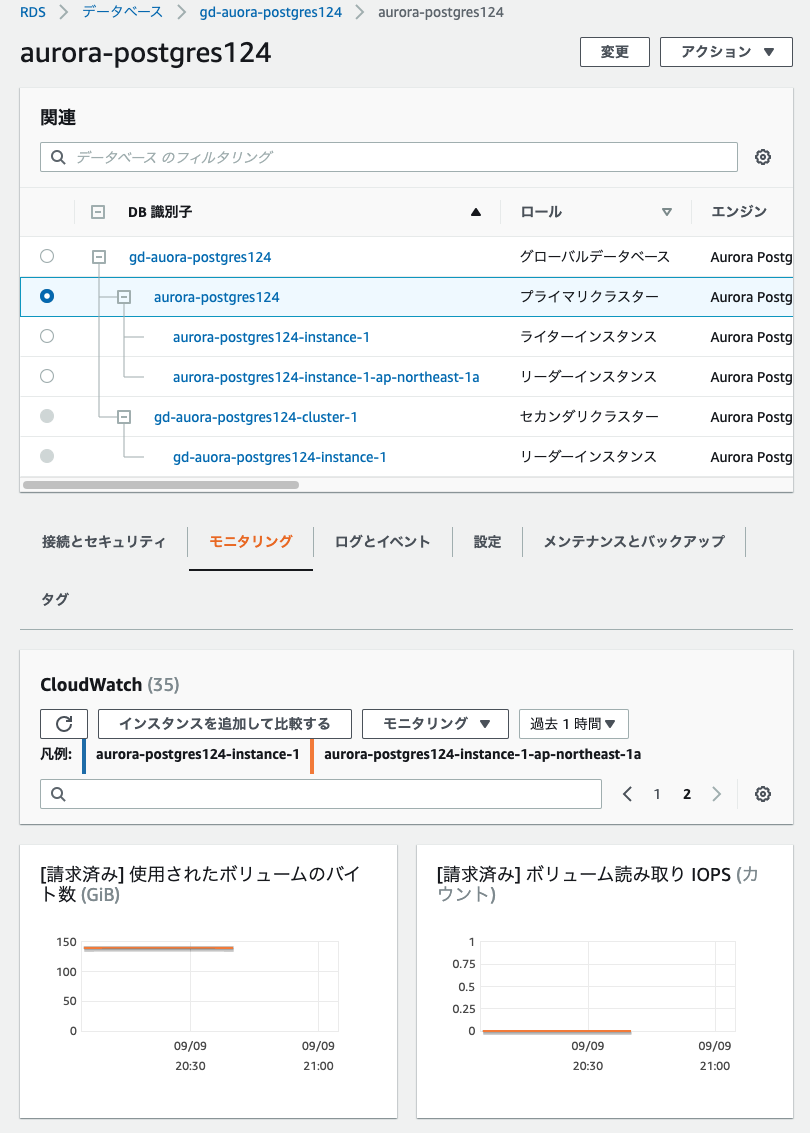The height and width of the screenshot is (1133, 810).
Task: Select aurora-postgres124-instance-1 writer radio button
Action: [x=47, y=336]
